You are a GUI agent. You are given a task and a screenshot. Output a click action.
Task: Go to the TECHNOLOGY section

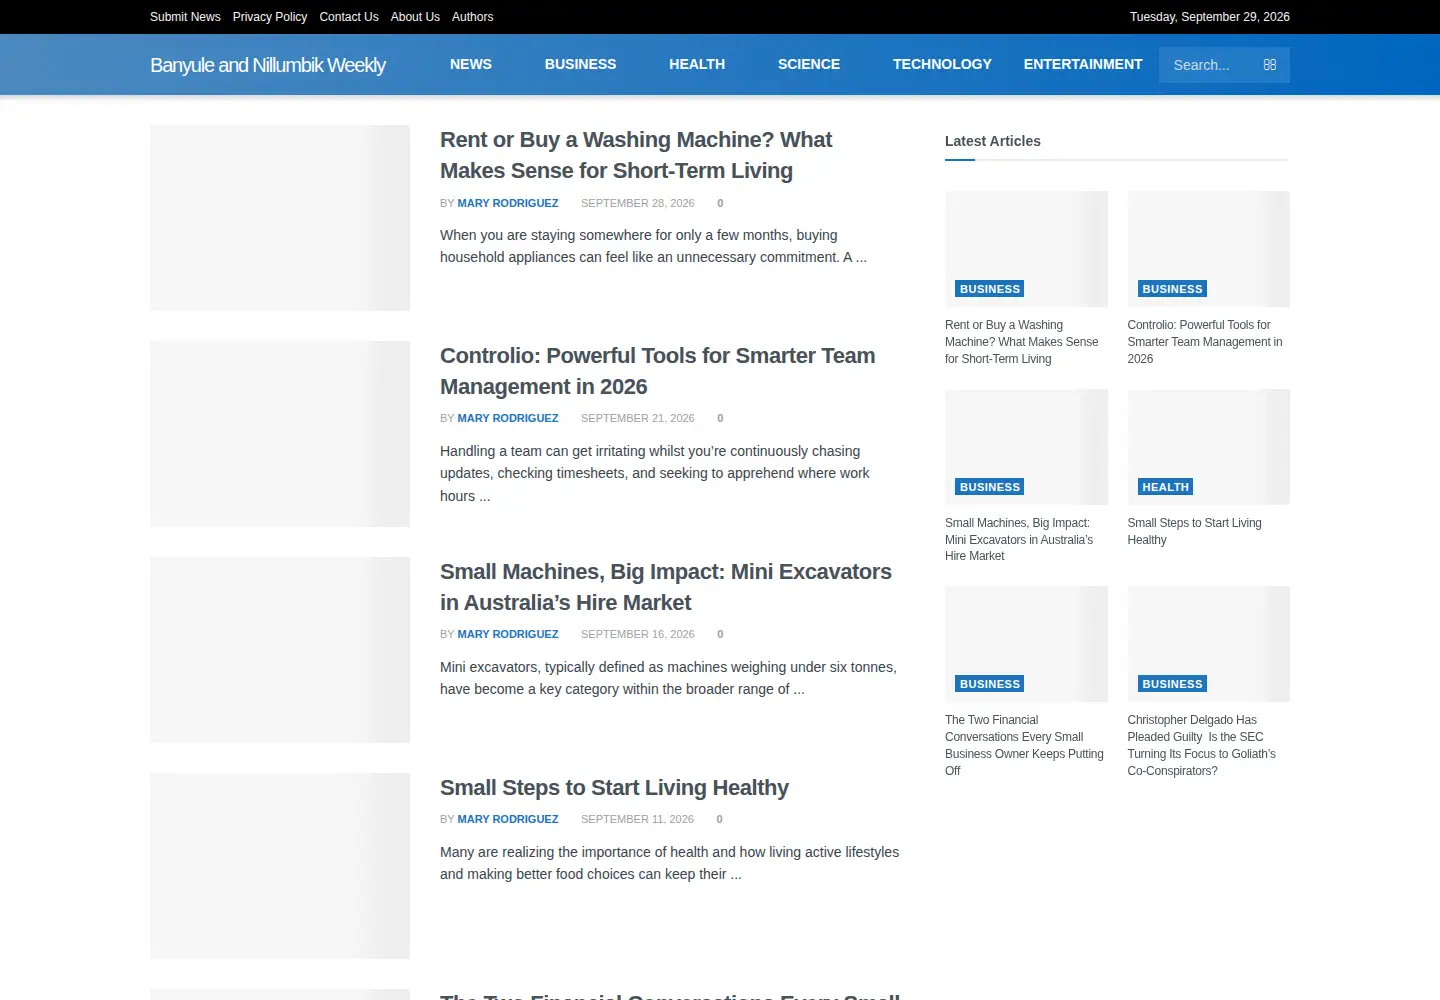(x=942, y=64)
